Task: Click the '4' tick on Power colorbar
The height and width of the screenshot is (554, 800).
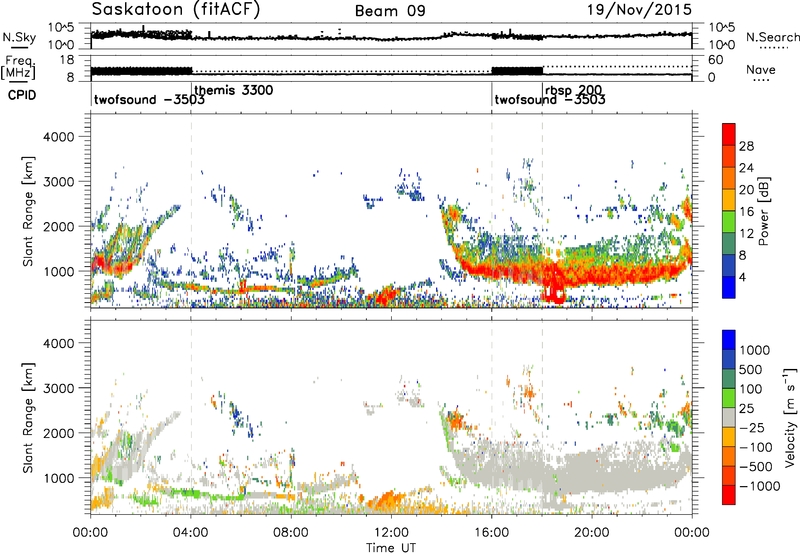Action: click(742, 277)
